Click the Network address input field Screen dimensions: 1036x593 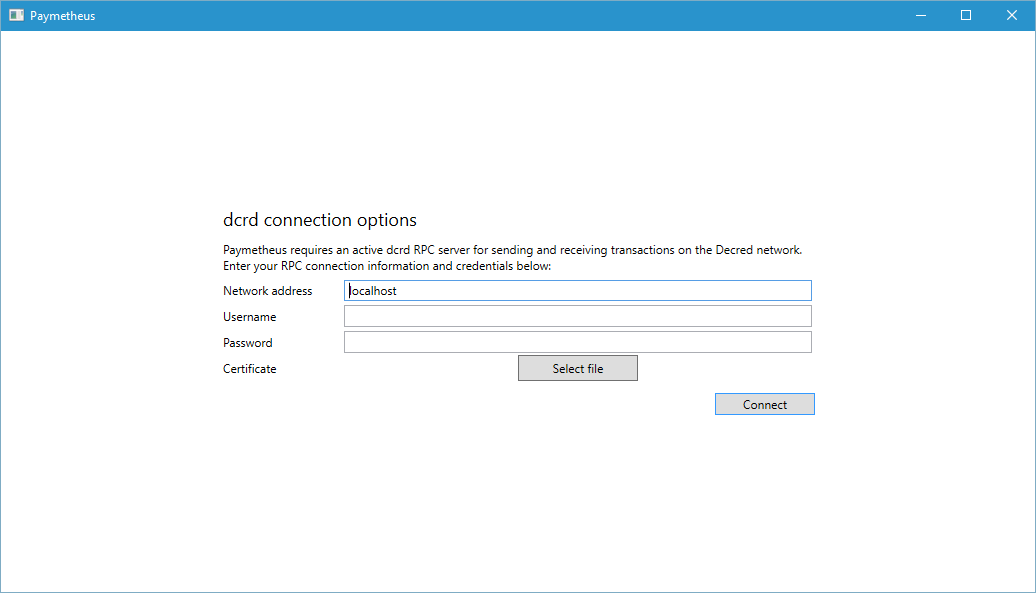pyautogui.click(x=577, y=291)
